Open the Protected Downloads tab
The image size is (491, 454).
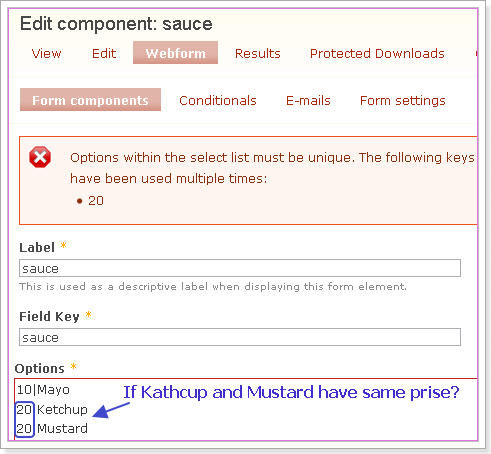point(377,53)
